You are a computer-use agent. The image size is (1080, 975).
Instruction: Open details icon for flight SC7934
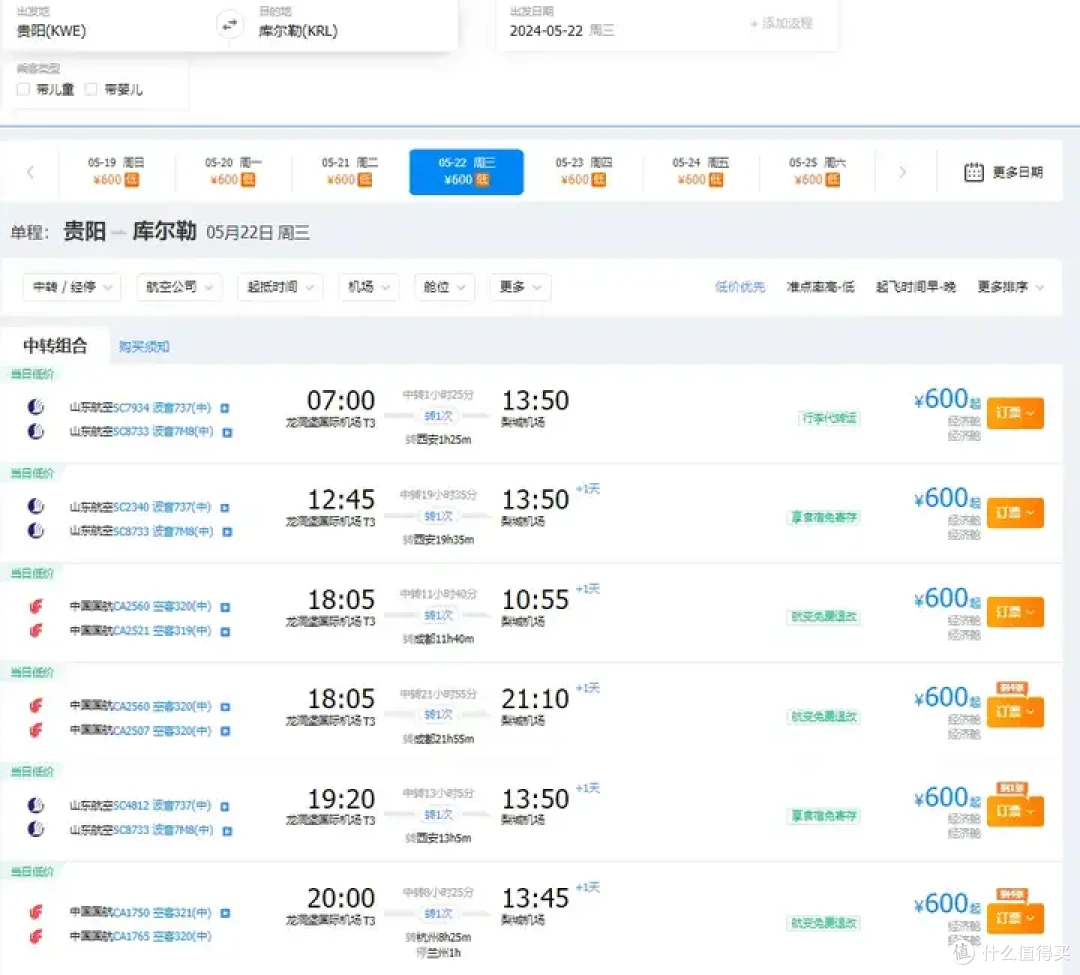click(x=225, y=408)
